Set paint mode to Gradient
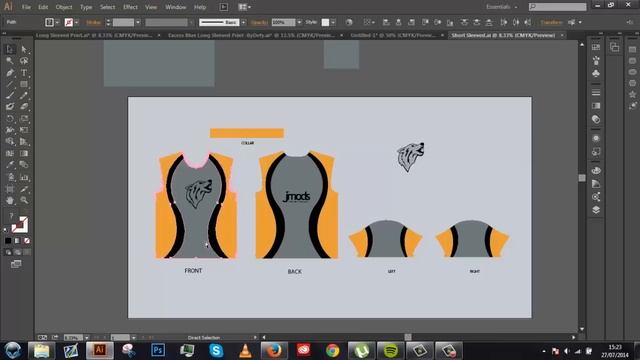This screenshot has width=640, height=360. click(x=17, y=241)
